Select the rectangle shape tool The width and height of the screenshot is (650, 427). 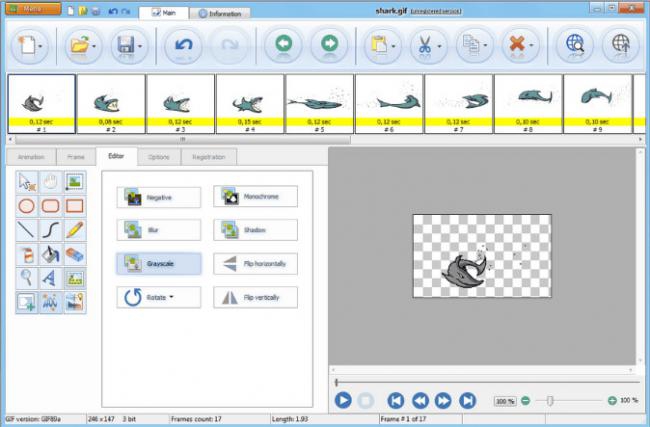(x=75, y=206)
